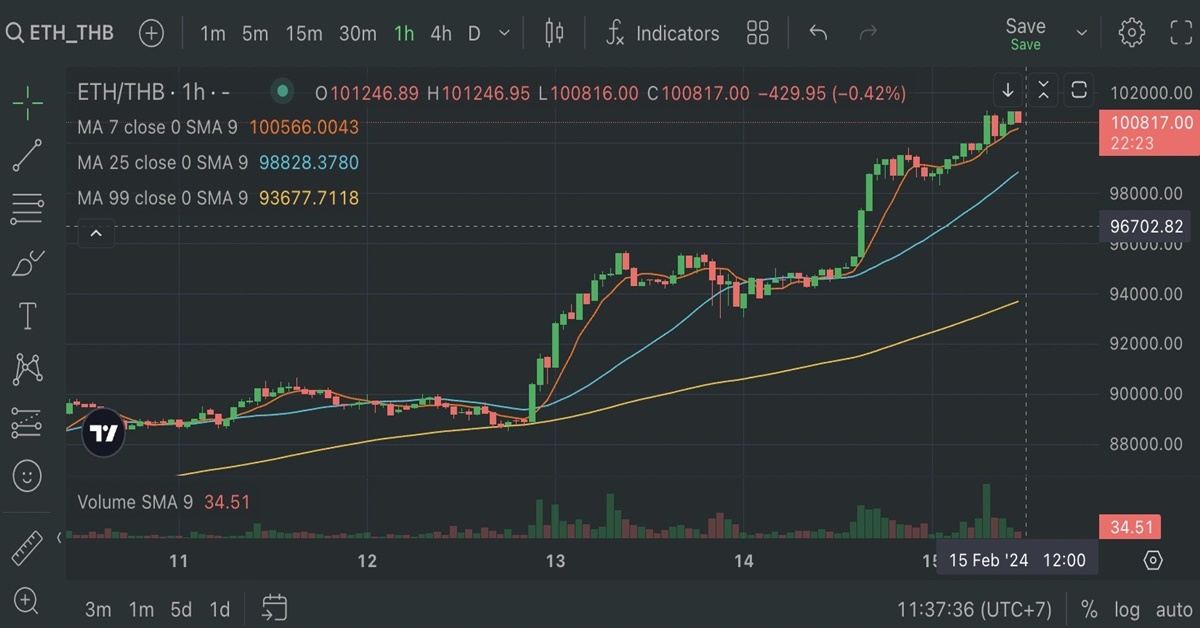The height and width of the screenshot is (628, 1200).
Task: Toggle log scale mode
Action: click(x=1127, y=609)
